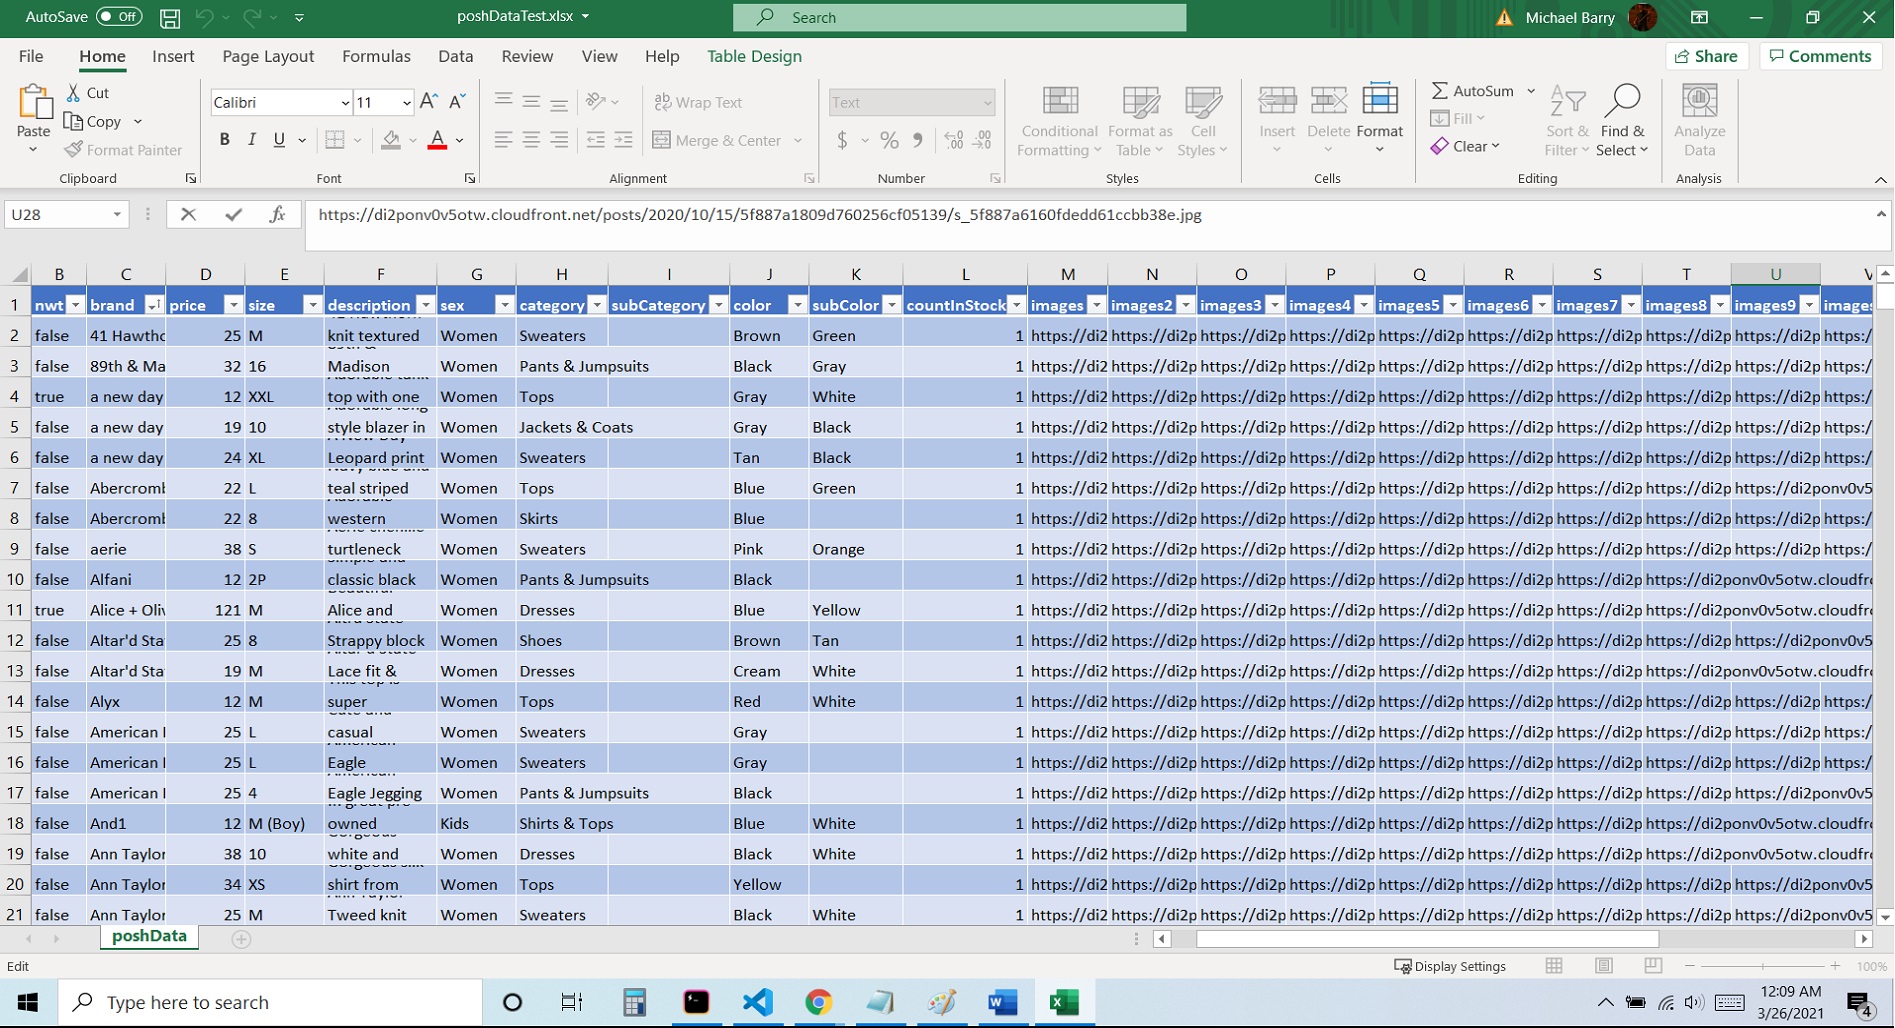Click the Paste clipboard icon
The height and width of the screenshot is (1028, 1895).
pos(34,102)
